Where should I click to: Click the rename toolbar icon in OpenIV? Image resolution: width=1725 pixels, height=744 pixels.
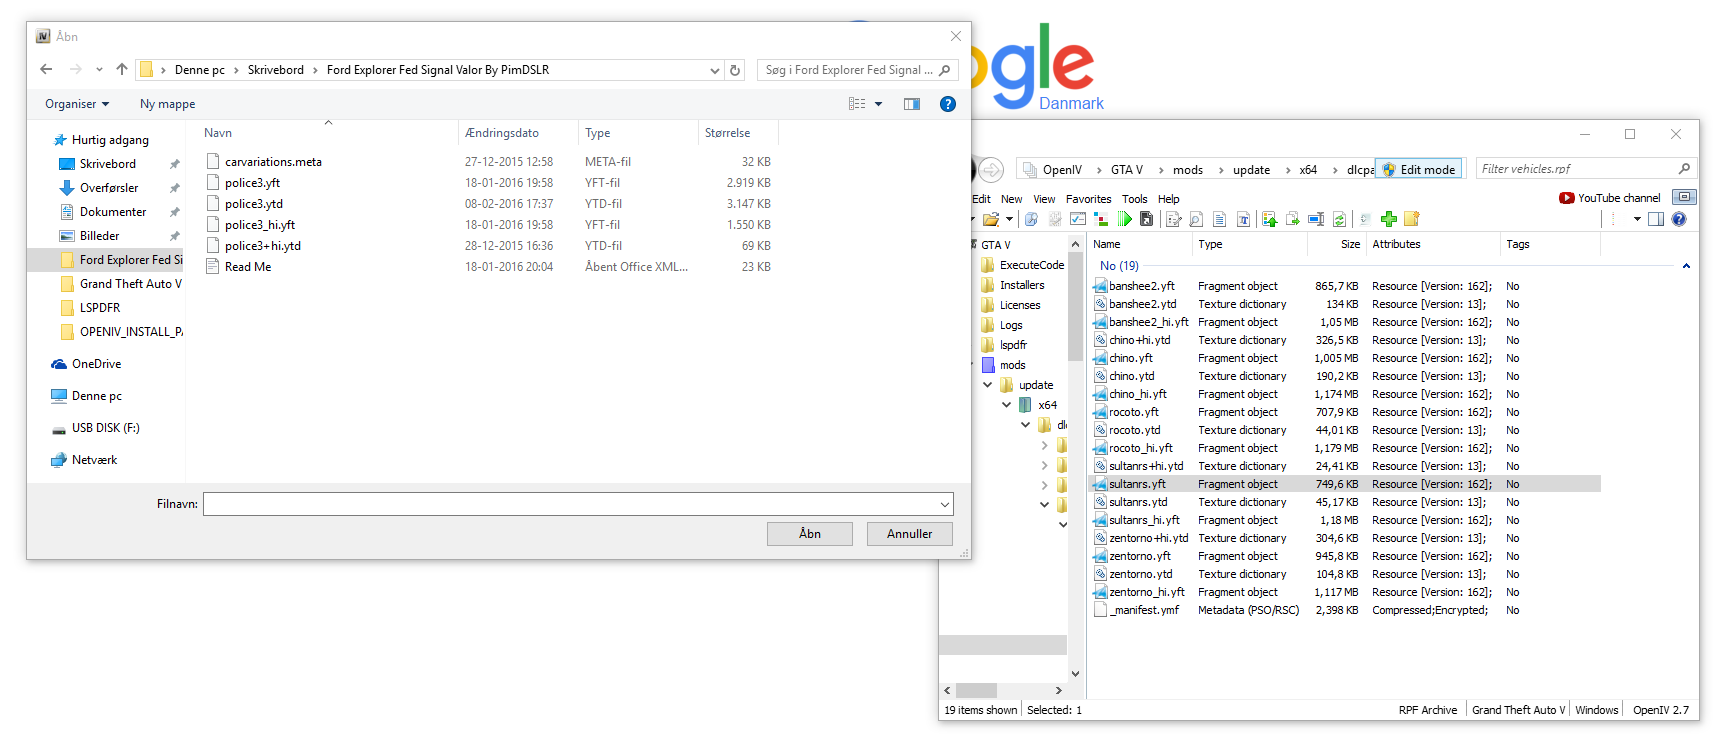pyautogui.click(x=1316, y=219)
